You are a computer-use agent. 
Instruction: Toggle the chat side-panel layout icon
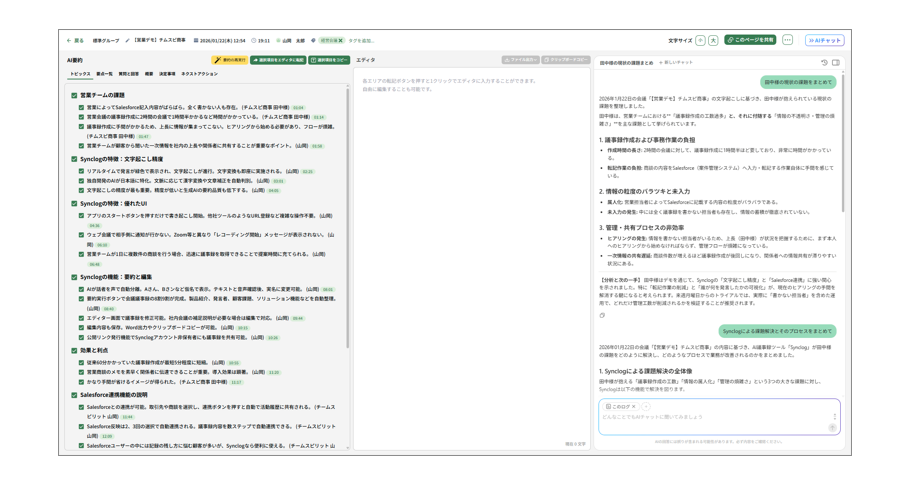pyautogui.click(x=836, y=63)
